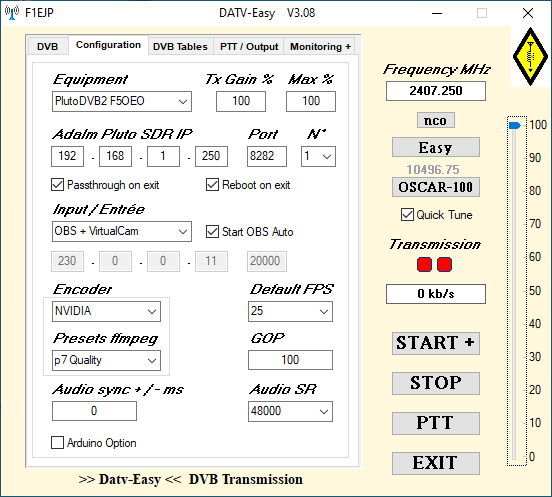552x497 pixels.
Task: Click the Easy button
Action: [x=436, y=147]
